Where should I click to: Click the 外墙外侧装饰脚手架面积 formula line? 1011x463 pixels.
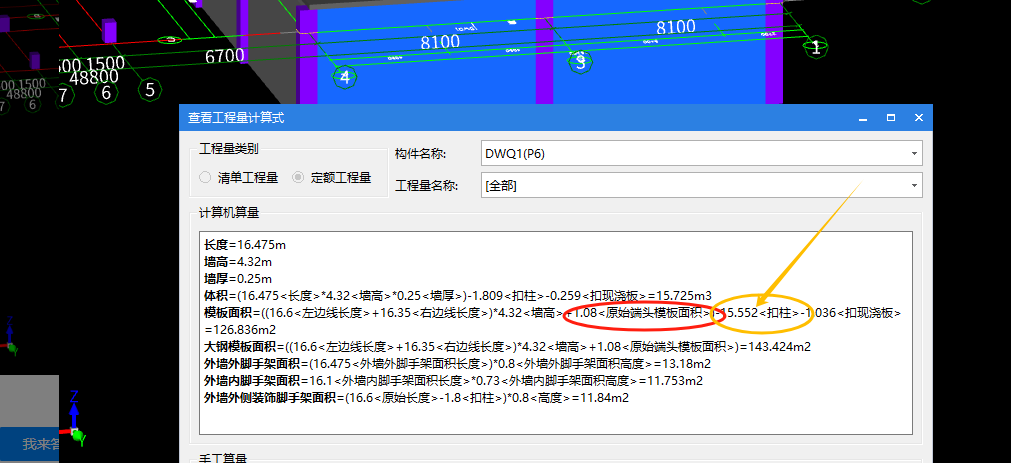417,398
